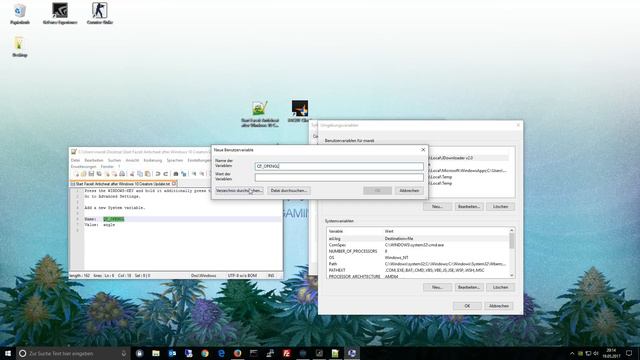Viewport: 640px width, 360px height.
Task: Open Fenster menu in Notepad++
Action: click(x=107, y=167)
